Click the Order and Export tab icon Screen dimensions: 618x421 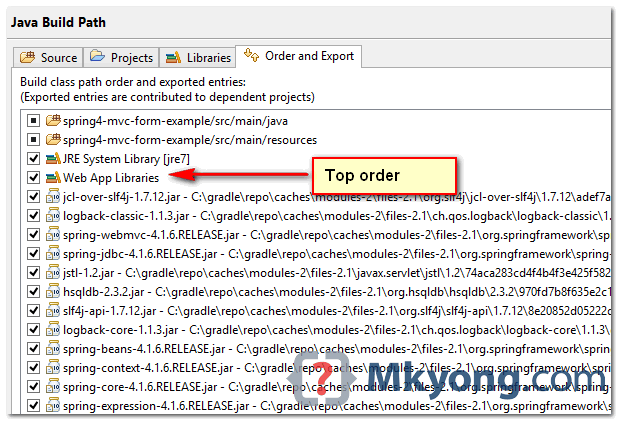click(x=251, y=55)
